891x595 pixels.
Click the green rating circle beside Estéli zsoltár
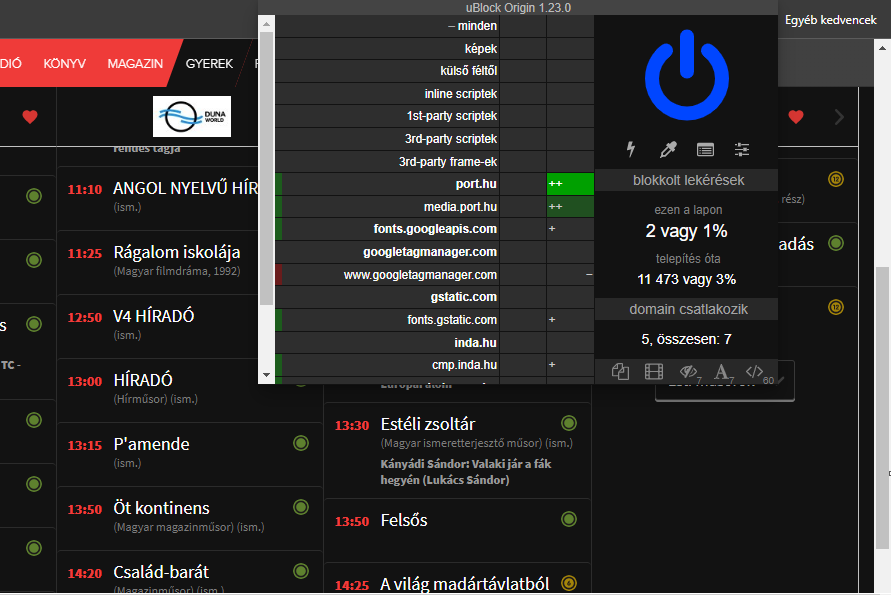pyautogui.click(x=569, y=423)
